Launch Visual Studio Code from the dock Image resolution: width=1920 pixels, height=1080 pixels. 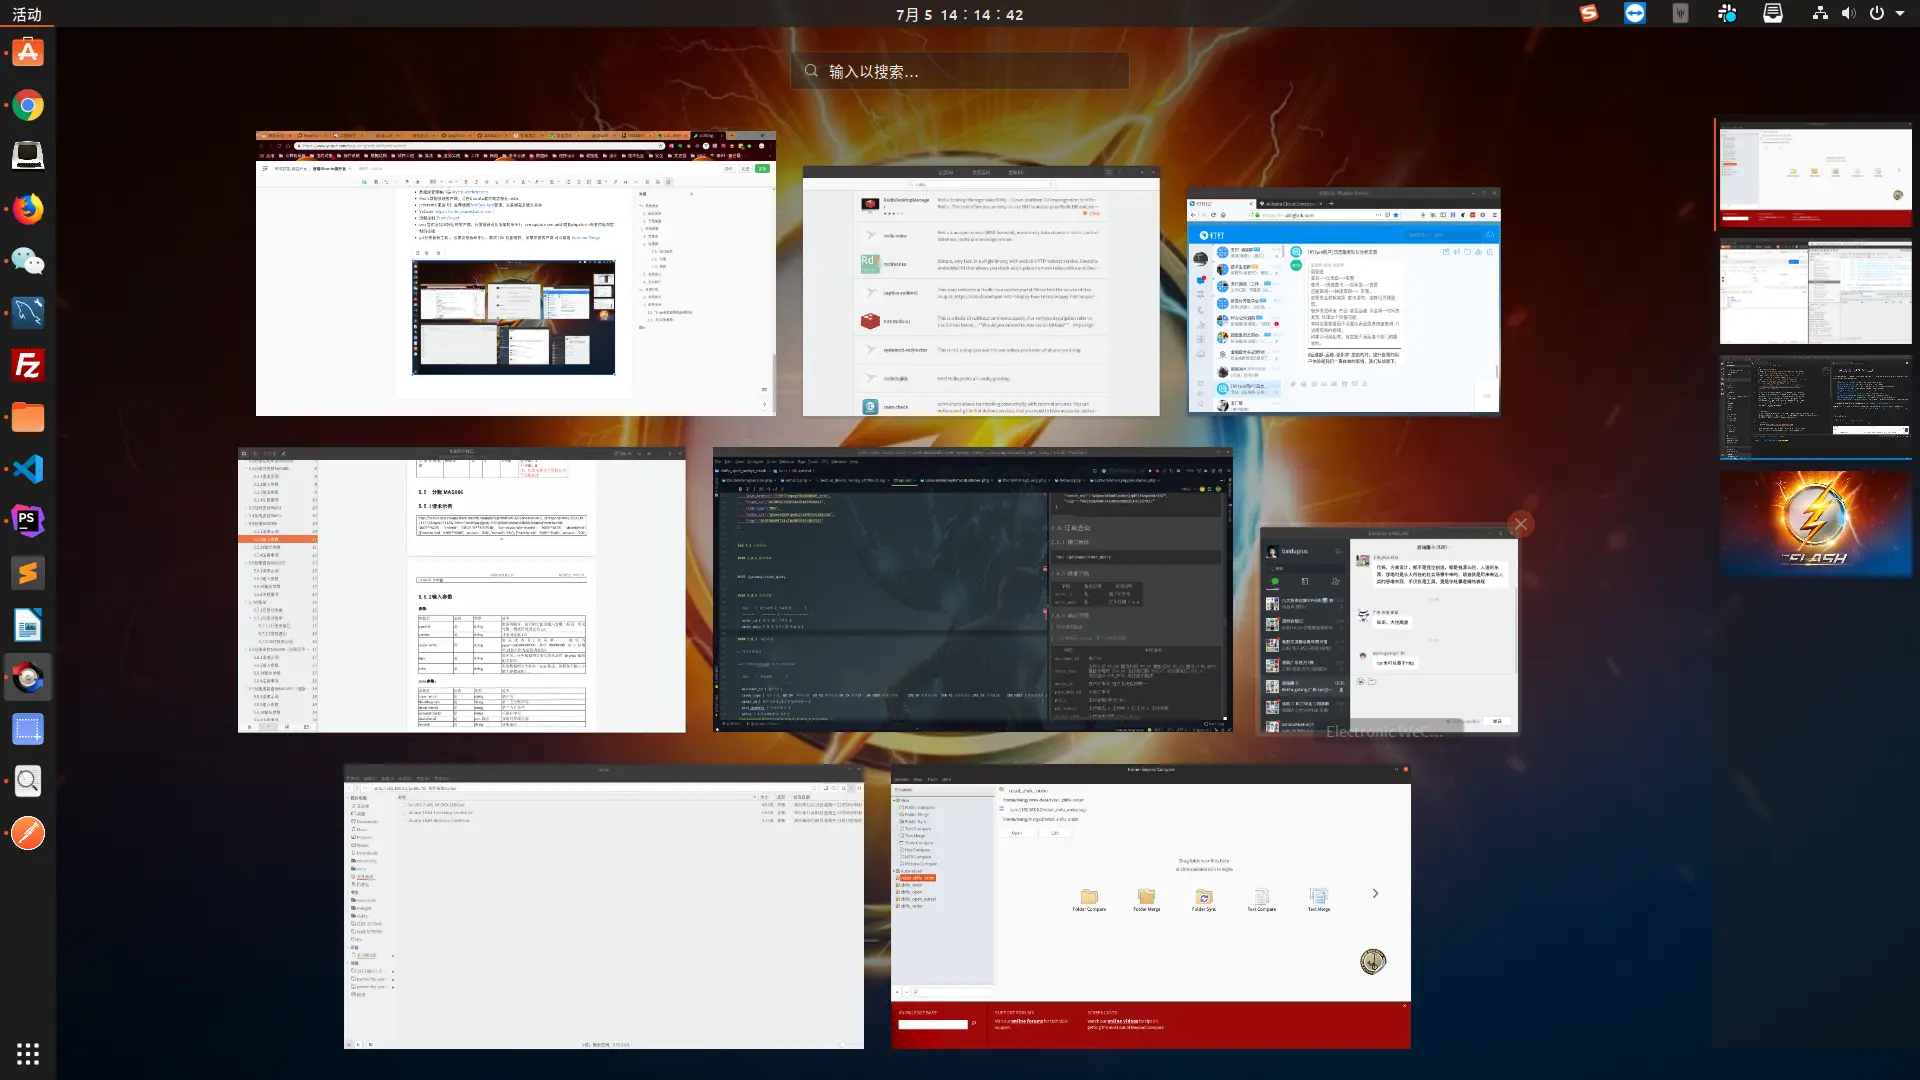[x=28, y=469]
